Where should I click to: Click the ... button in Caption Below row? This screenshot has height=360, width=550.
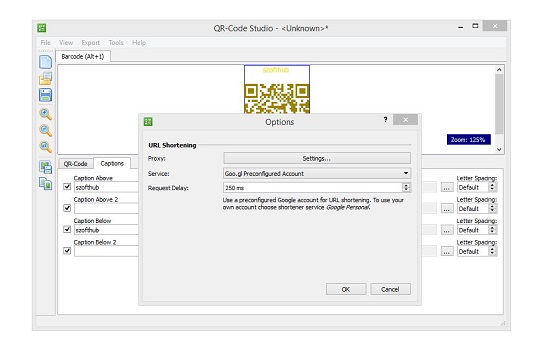click(447, 230)
